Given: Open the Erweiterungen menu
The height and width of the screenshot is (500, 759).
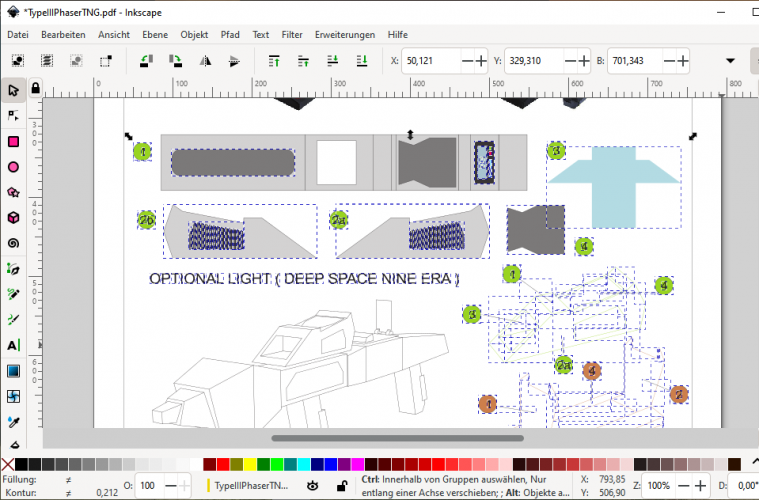Looking at the screenshot, I should [x=345, y=35].
